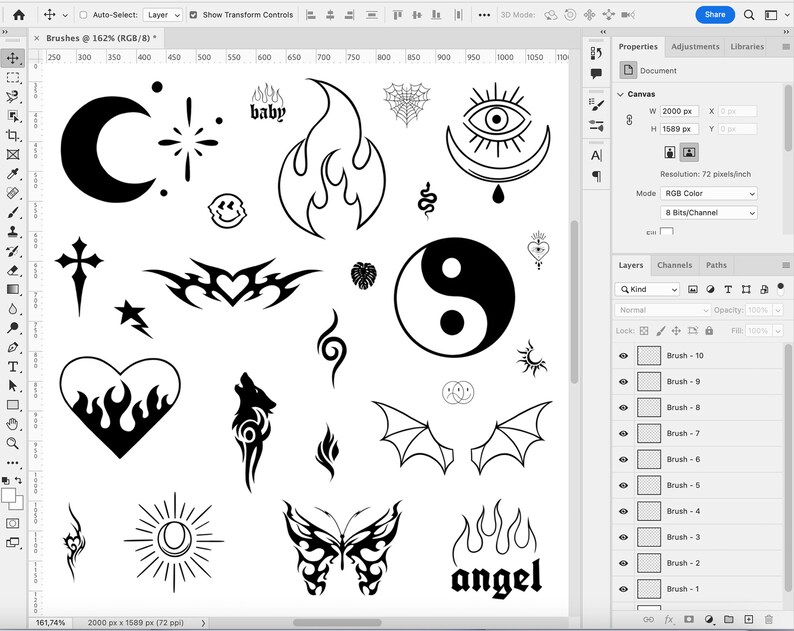This screenshot has width=794, height=631.
Task: Open the search magnifier in top bar
Action: coord(749,15)
